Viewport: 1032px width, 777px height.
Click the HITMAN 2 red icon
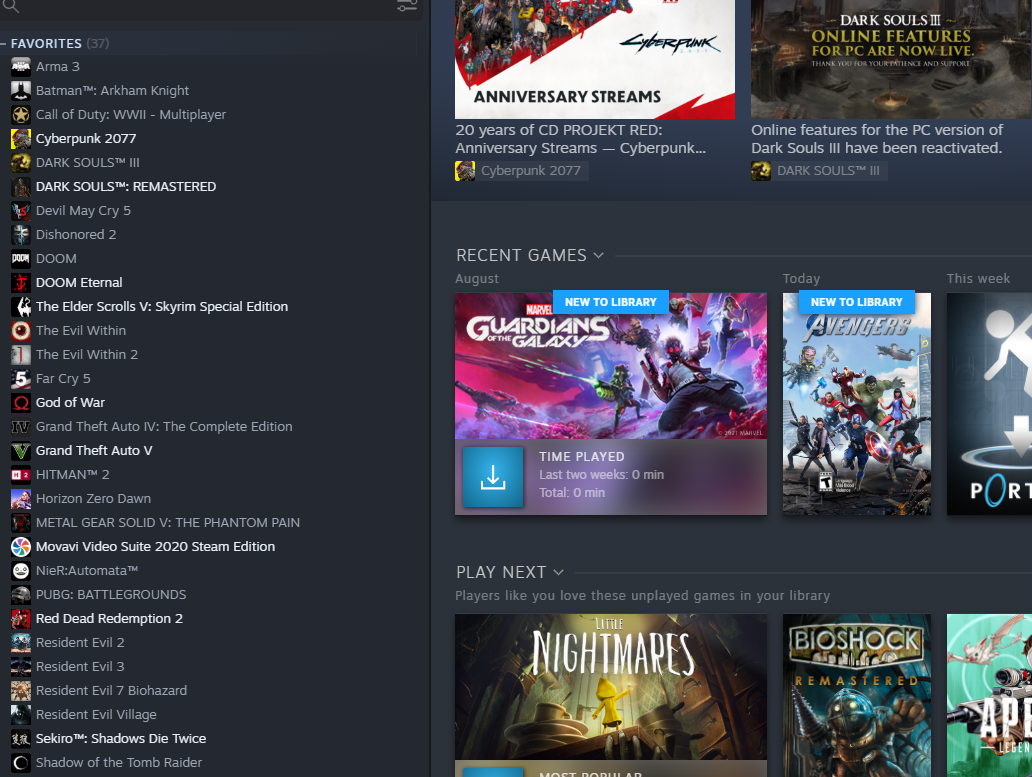pyautogui.click(x=20, y=475)
